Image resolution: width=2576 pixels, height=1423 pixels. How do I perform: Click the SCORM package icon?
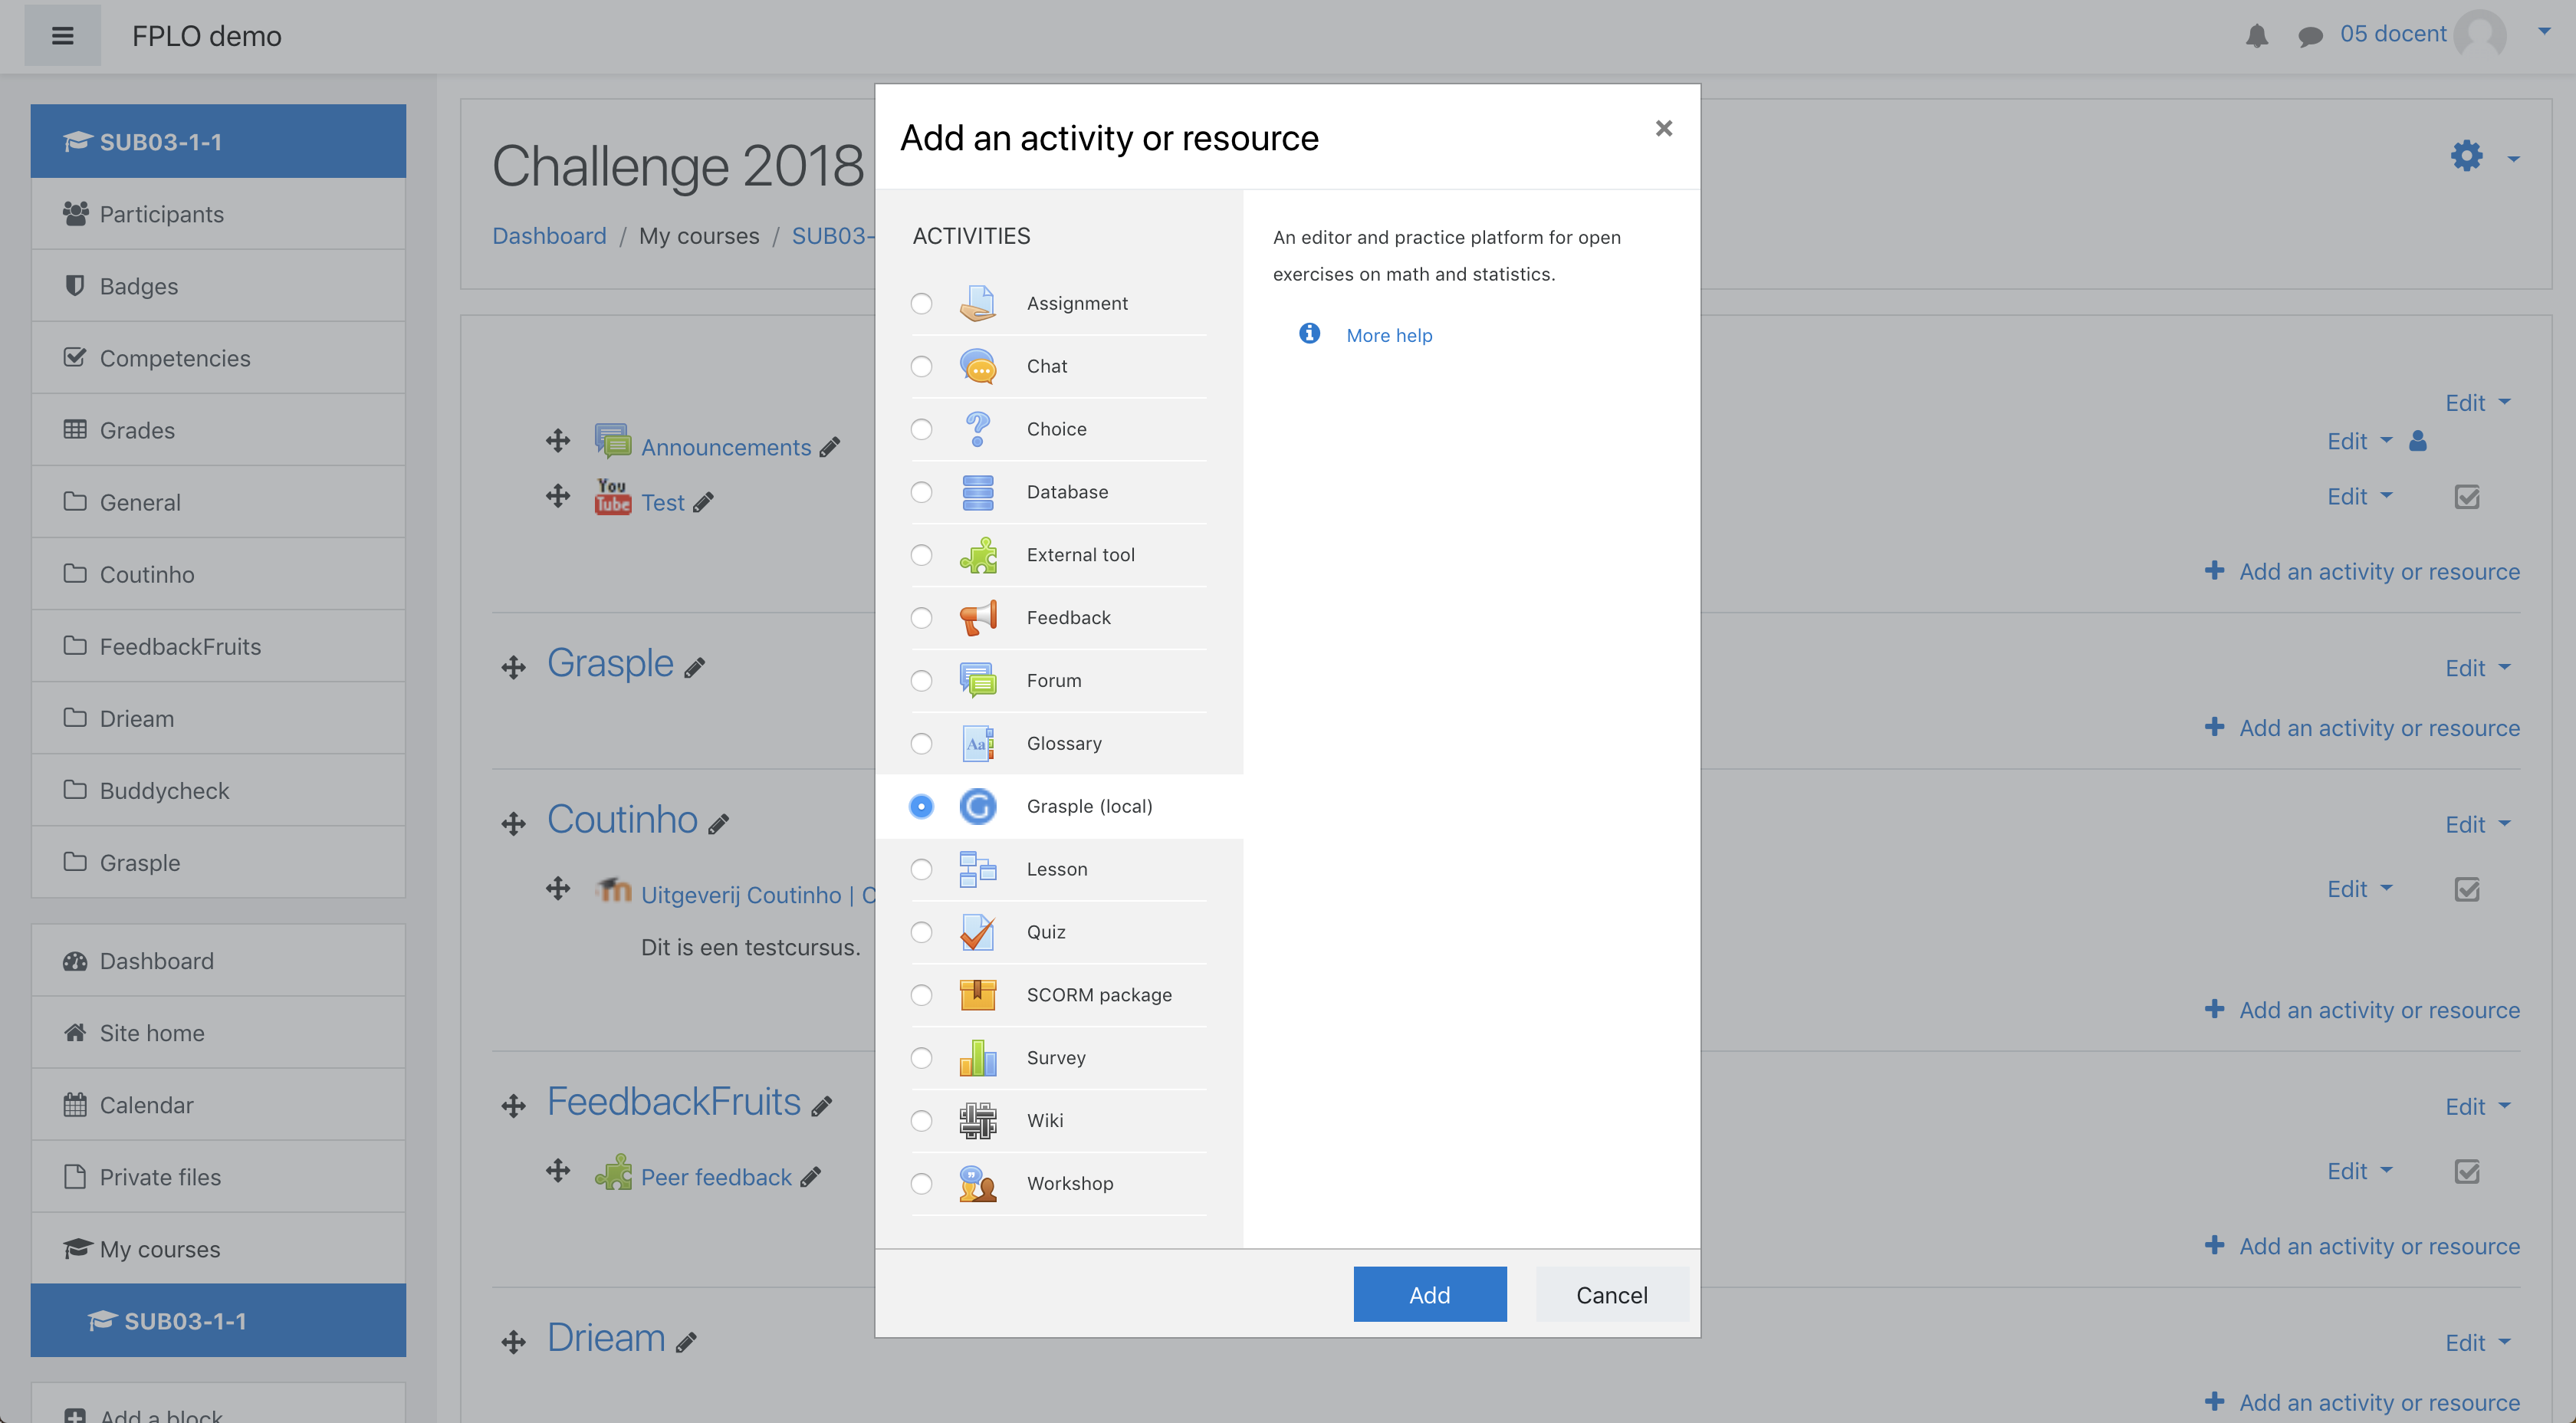click(x=978, y=994)
